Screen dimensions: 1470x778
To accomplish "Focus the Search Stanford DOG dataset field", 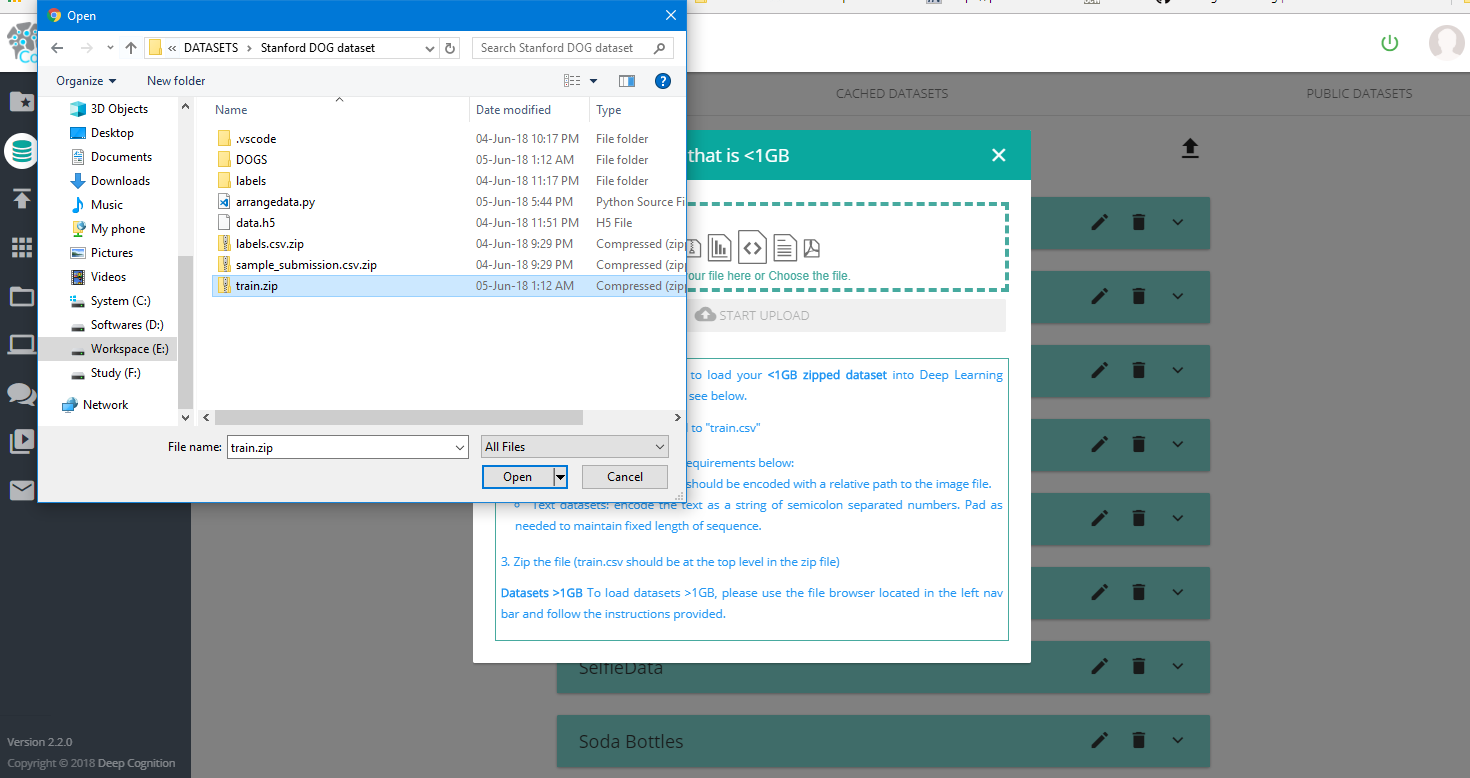I will 573,48.
